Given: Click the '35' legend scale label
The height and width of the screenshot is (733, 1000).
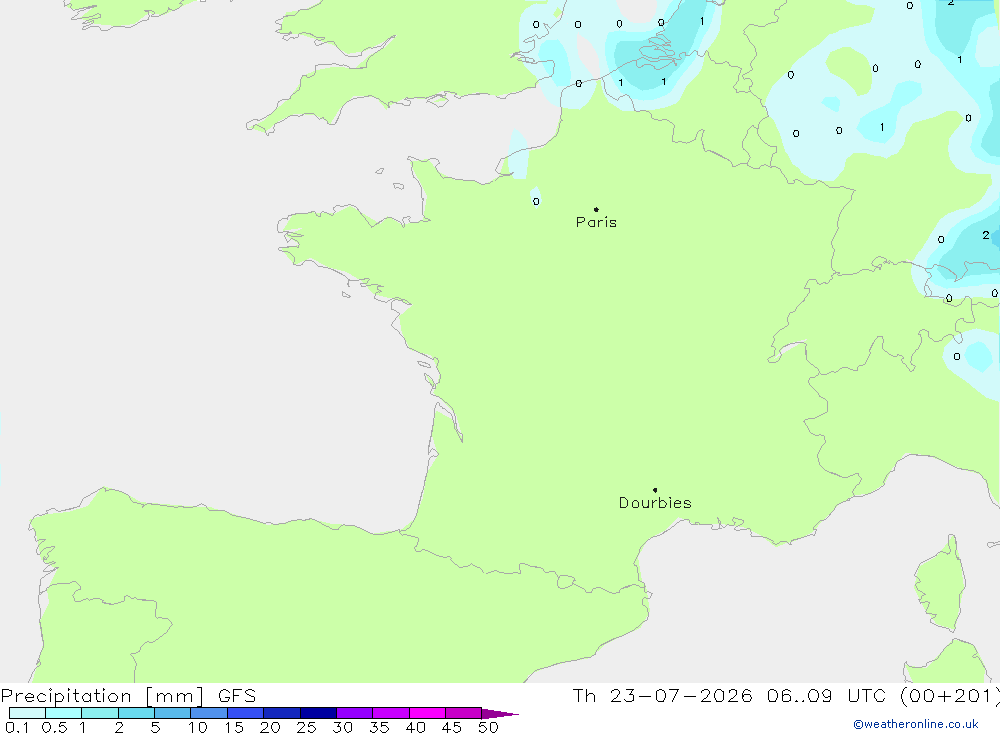Looking at the screenshot, I should [x=379, y=727].
